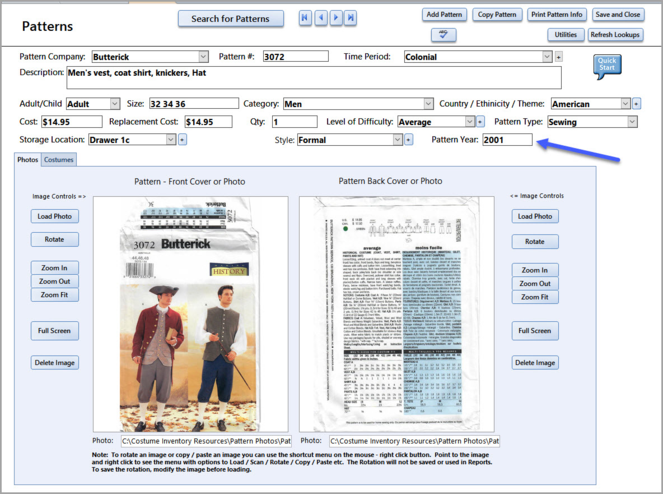This screenshot has width=663, height=494.
Task: Switch to the Costumes tab
Action: coord(59,159)
